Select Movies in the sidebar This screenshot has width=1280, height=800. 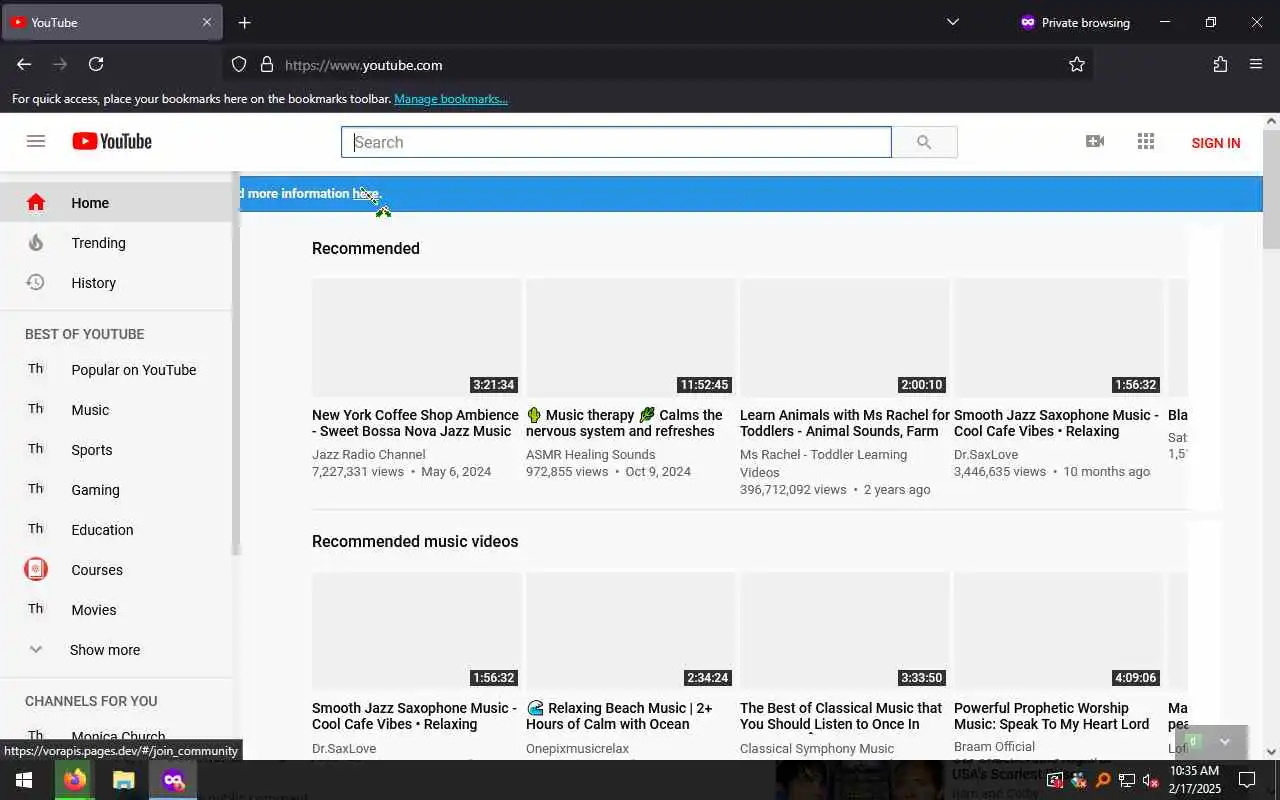click(x=93, y=610)
